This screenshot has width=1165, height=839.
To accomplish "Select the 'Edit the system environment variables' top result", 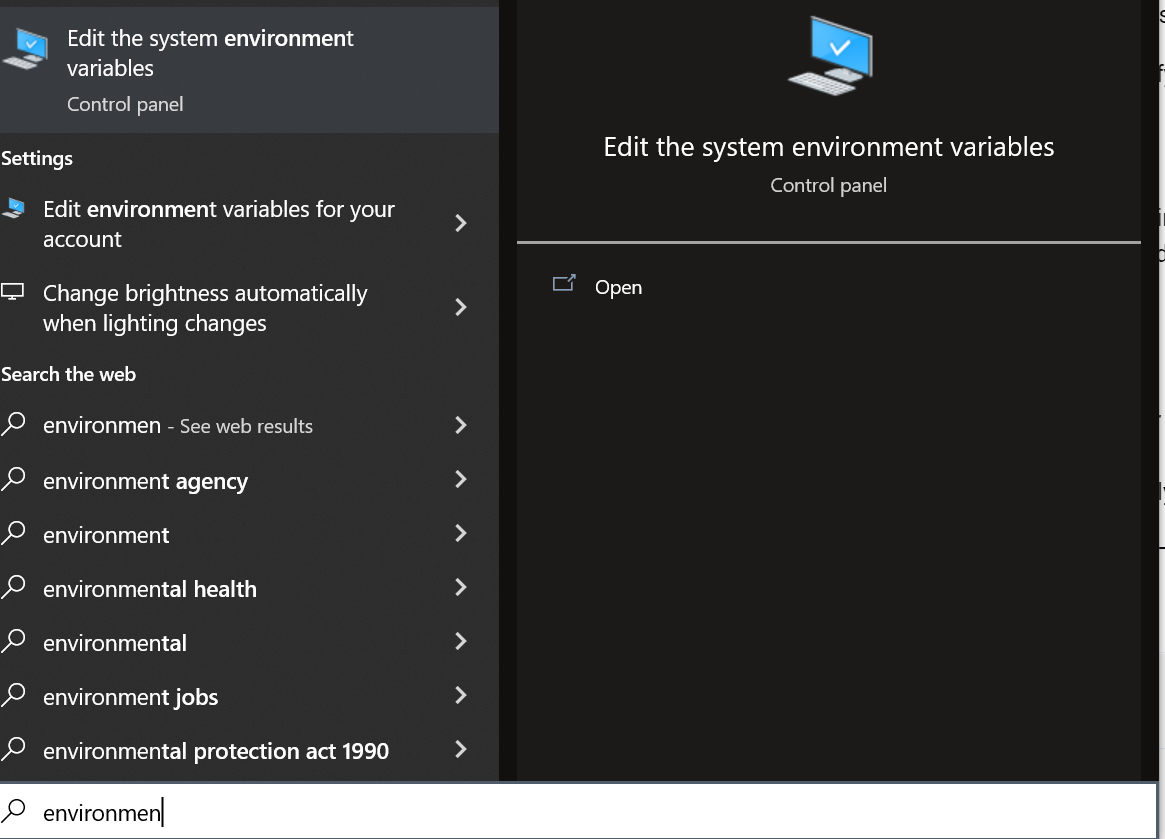I will coord(210,53).
